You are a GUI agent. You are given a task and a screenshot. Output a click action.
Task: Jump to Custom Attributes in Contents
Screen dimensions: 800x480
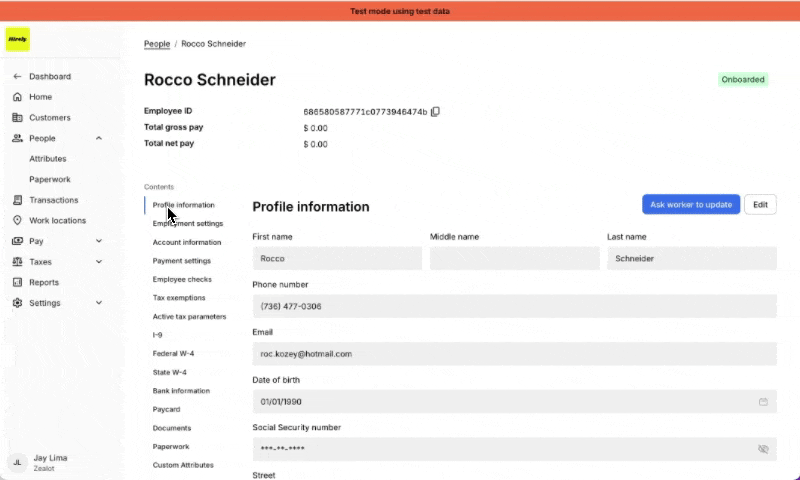pos(183,465)
